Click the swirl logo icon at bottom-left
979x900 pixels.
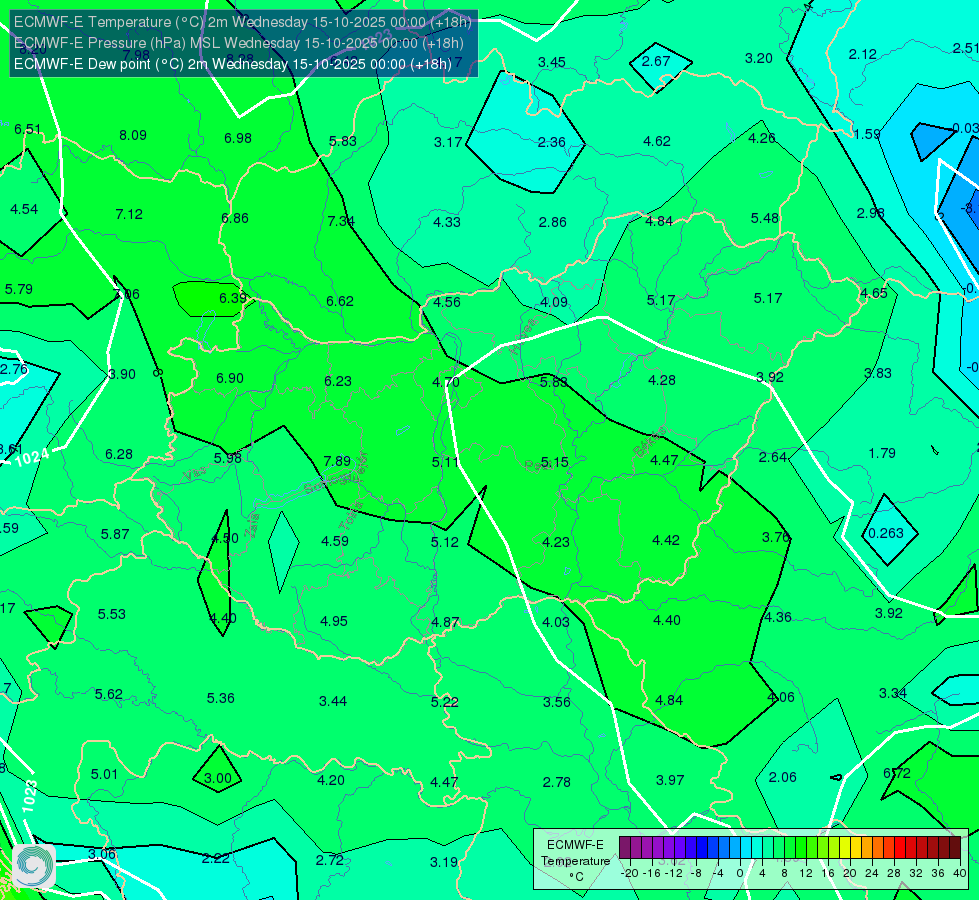(x=34, y=866)
